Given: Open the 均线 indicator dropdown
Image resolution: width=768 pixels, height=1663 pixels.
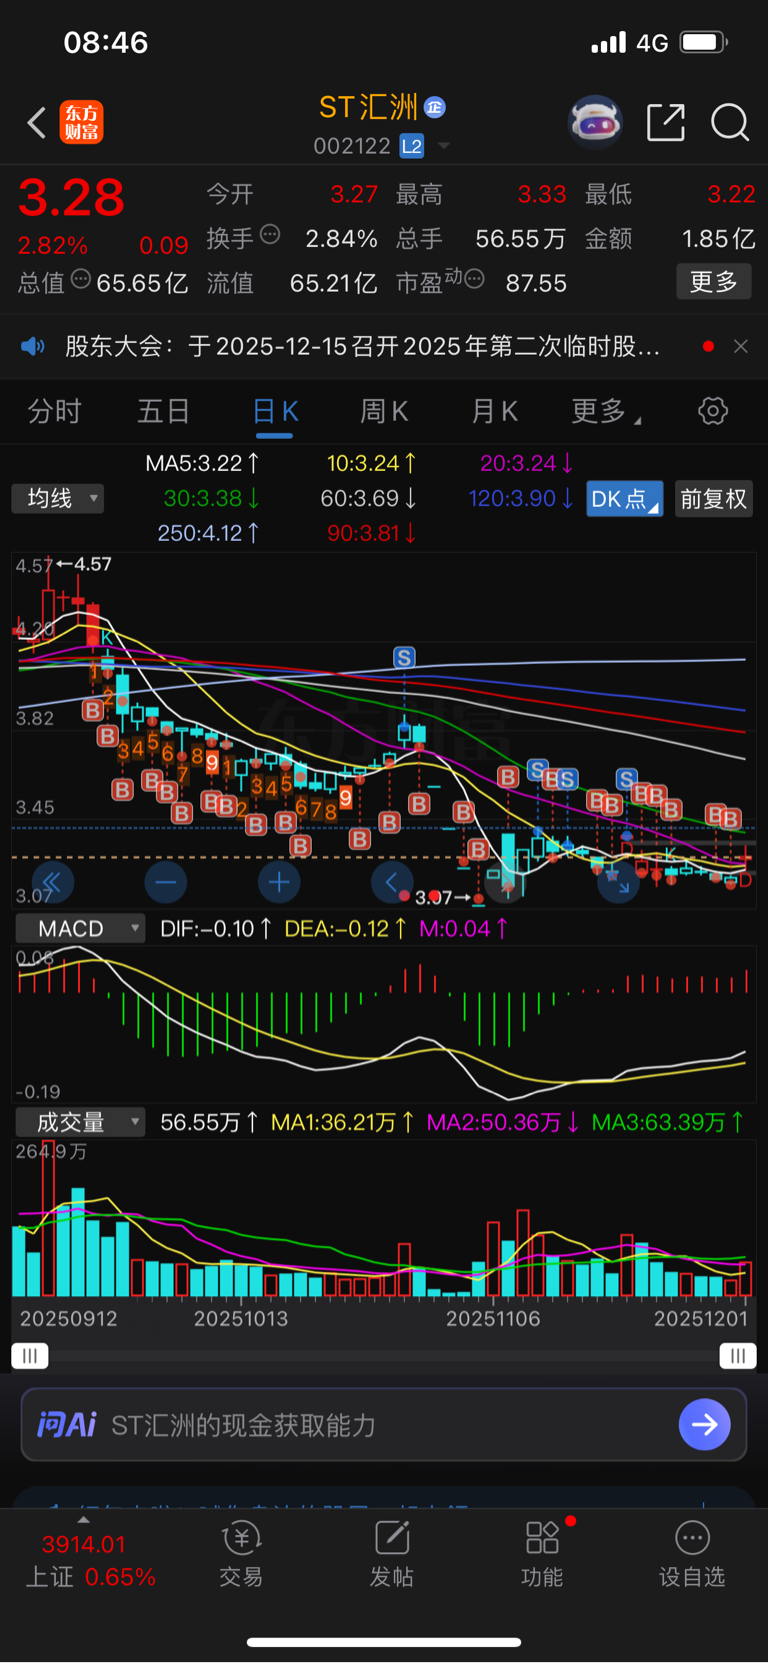Looking at the screenshot, I should tap(58, 498).
